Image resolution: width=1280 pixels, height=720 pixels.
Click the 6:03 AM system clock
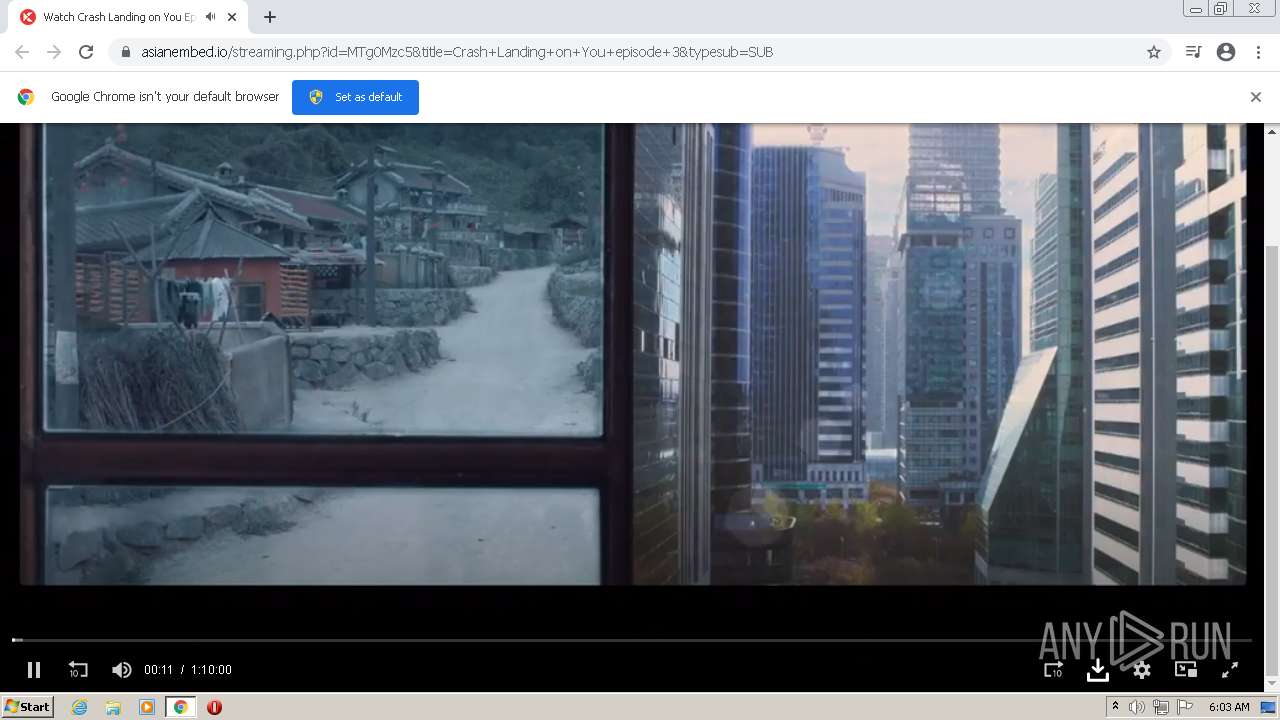coord(1229,707)
